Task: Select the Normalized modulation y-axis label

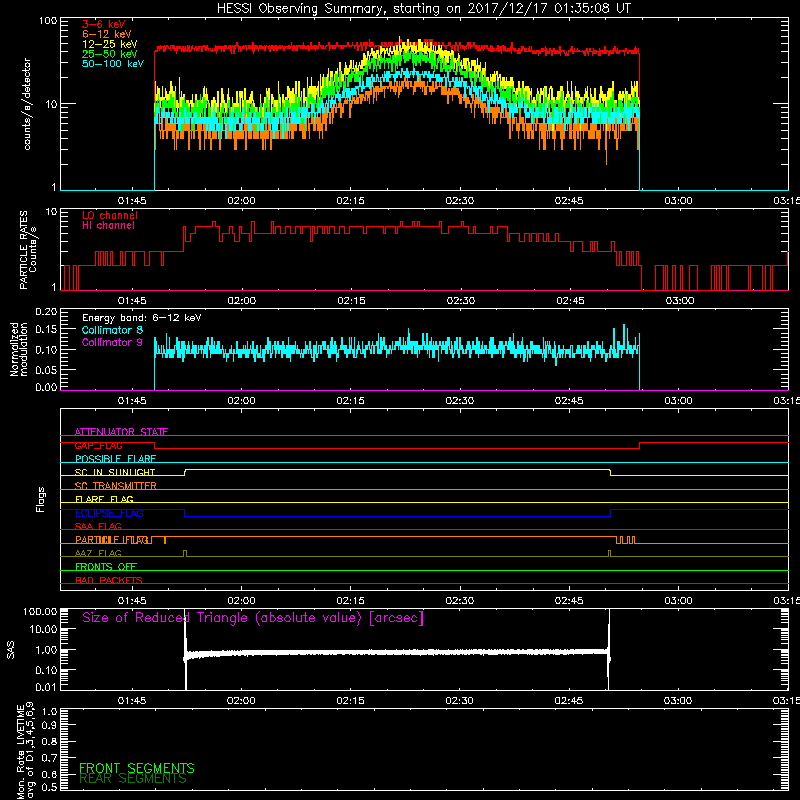Action: [x=18, y=349]
